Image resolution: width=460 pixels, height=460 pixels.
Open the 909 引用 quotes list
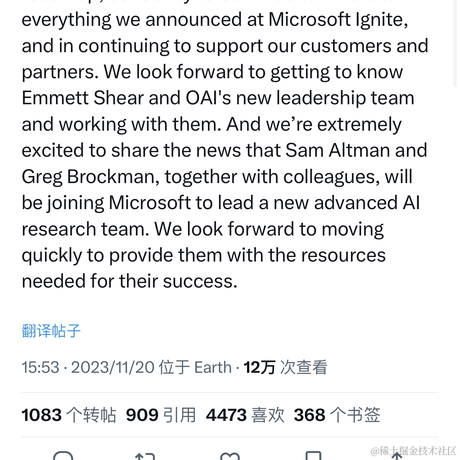161,415
